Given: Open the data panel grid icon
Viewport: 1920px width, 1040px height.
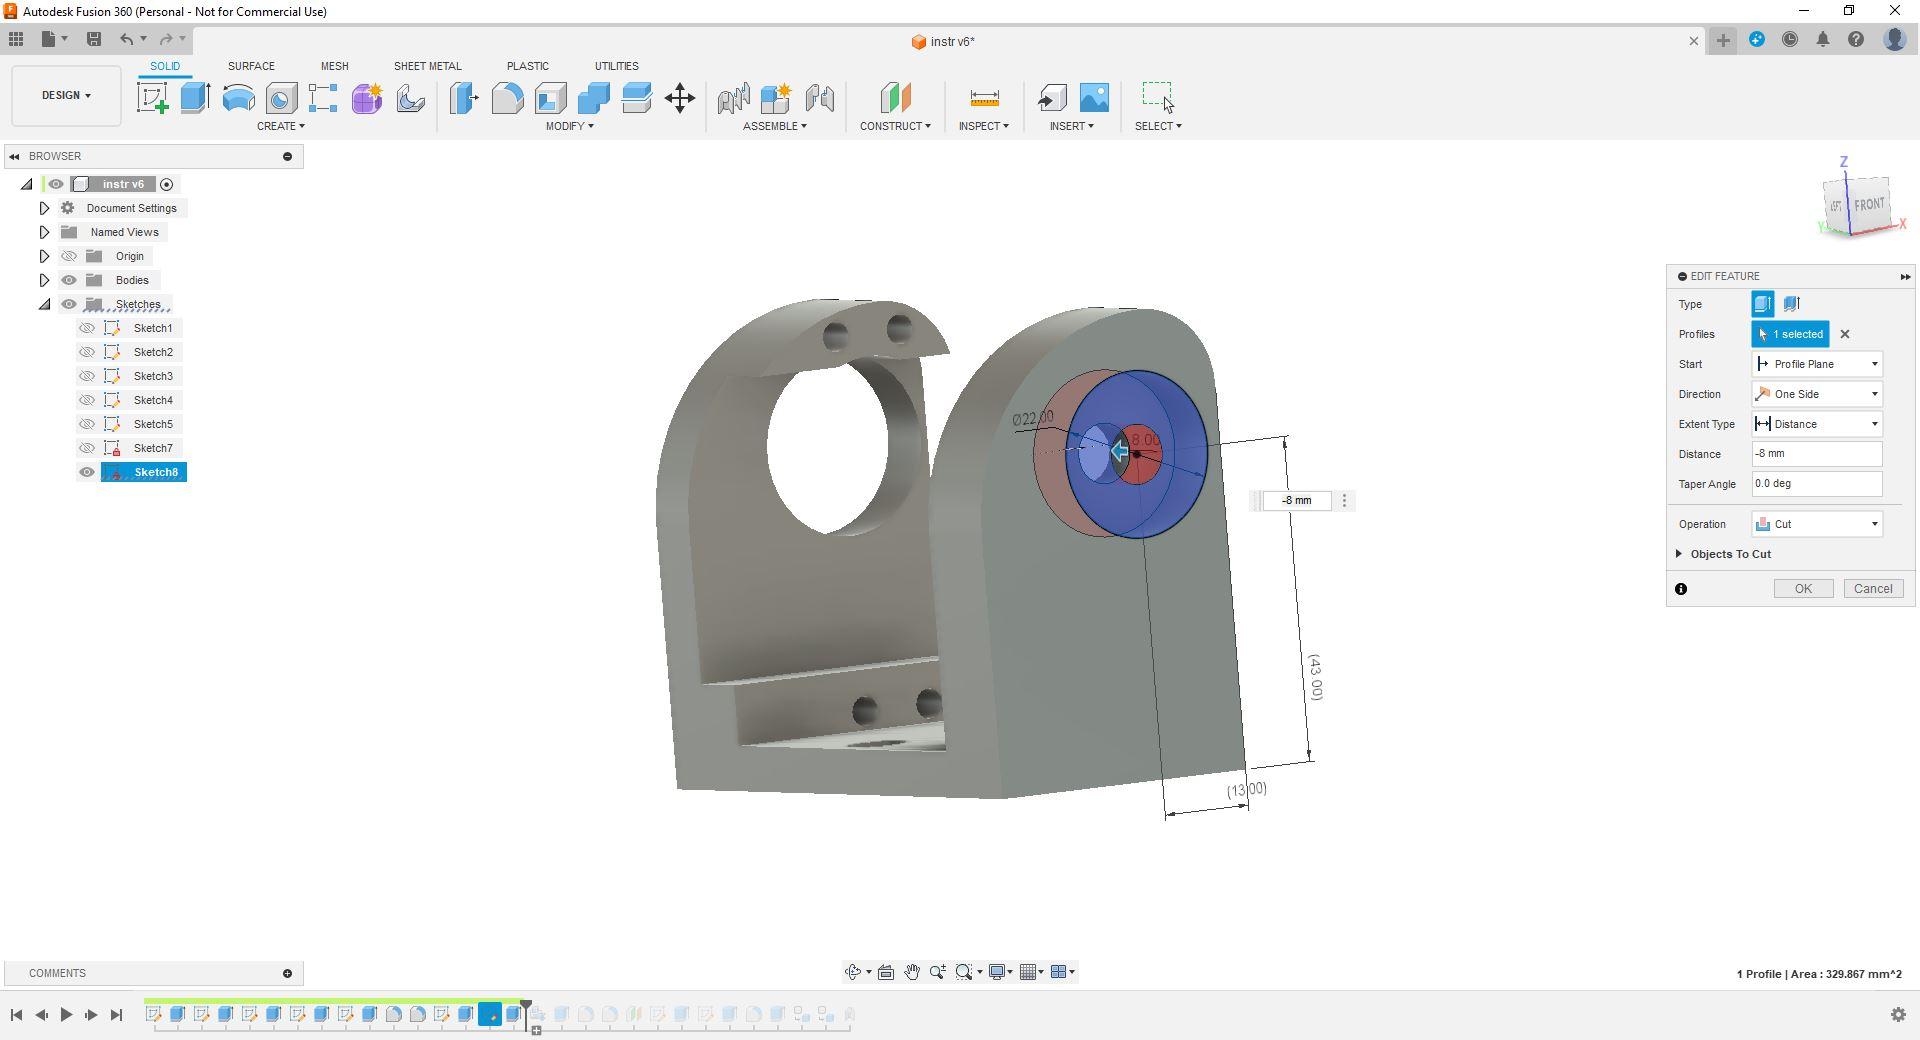Looking at the screenshot, I should 16,40.
